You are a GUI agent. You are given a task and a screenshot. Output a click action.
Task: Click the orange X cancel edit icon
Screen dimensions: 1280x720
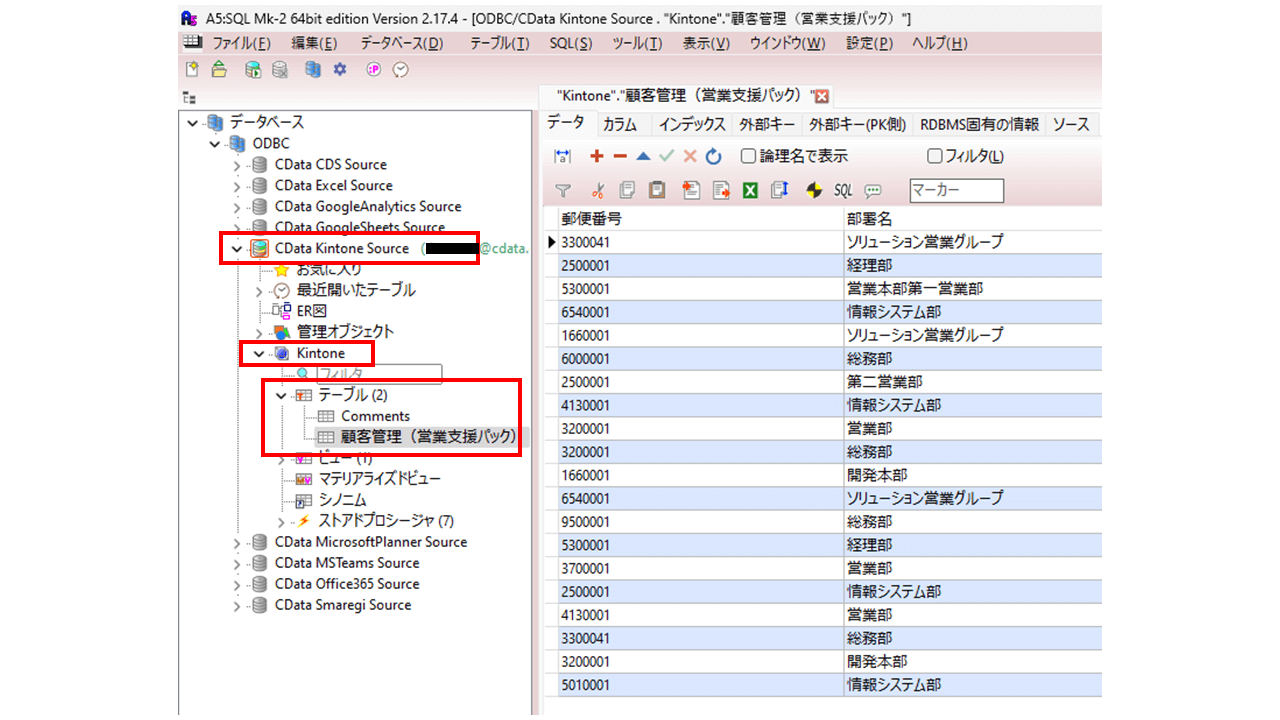click(x=690, y=156)
